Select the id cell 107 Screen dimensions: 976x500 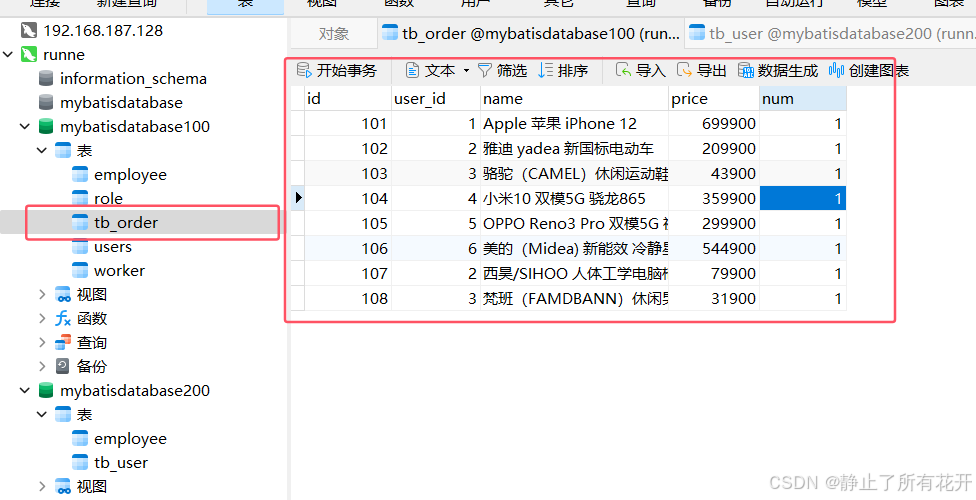(x=347, y=273)
